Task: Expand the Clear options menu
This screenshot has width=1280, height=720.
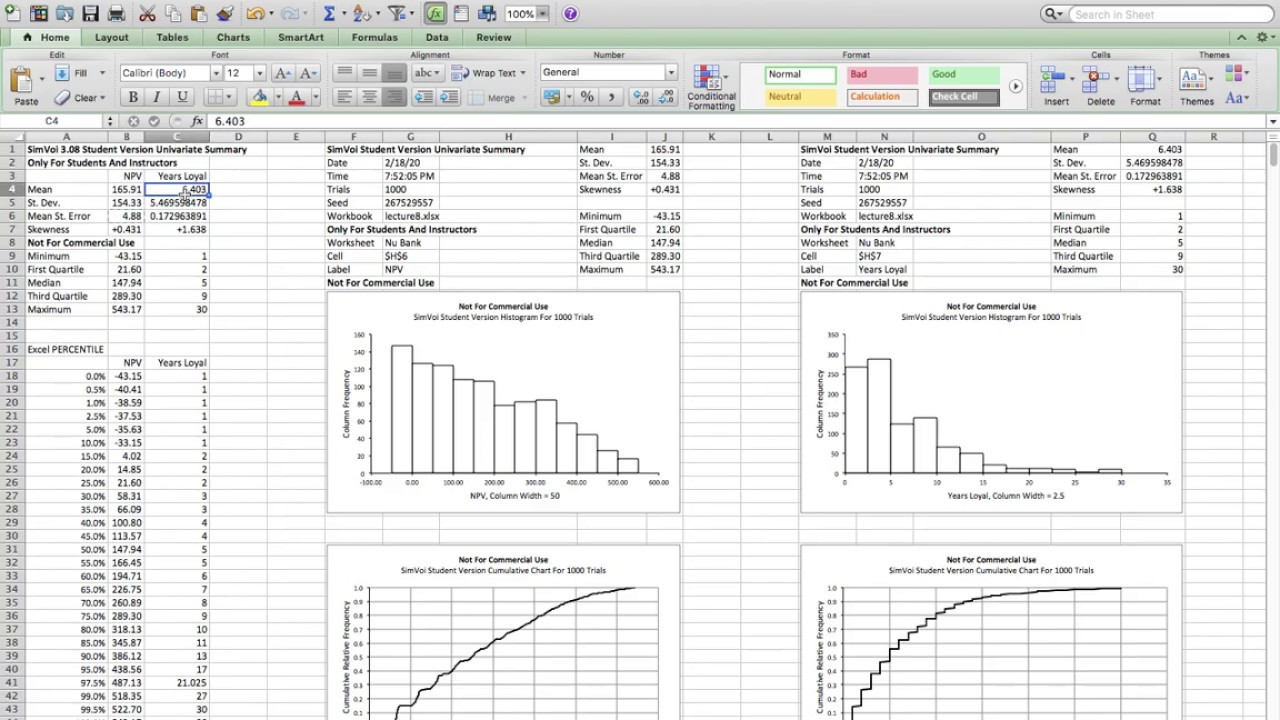Action: point(104,98)
